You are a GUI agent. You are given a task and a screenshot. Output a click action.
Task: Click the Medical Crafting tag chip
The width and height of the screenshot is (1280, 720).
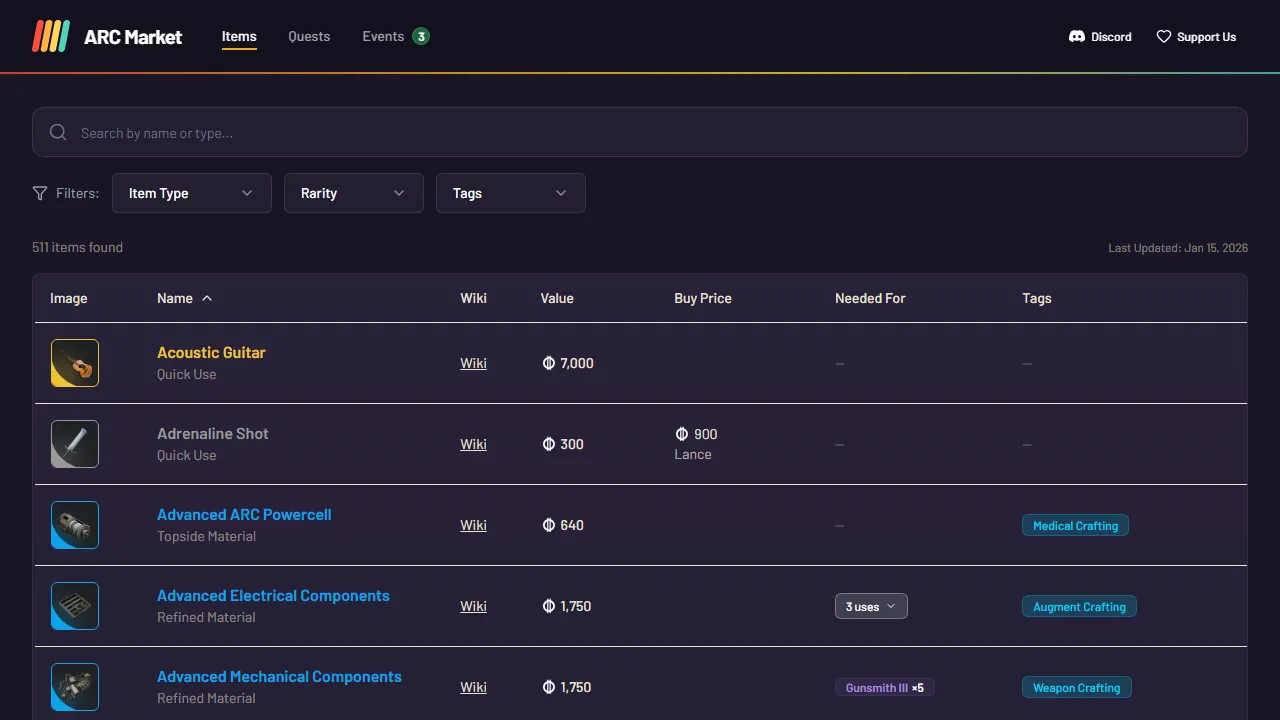(x=1075, y=525)
